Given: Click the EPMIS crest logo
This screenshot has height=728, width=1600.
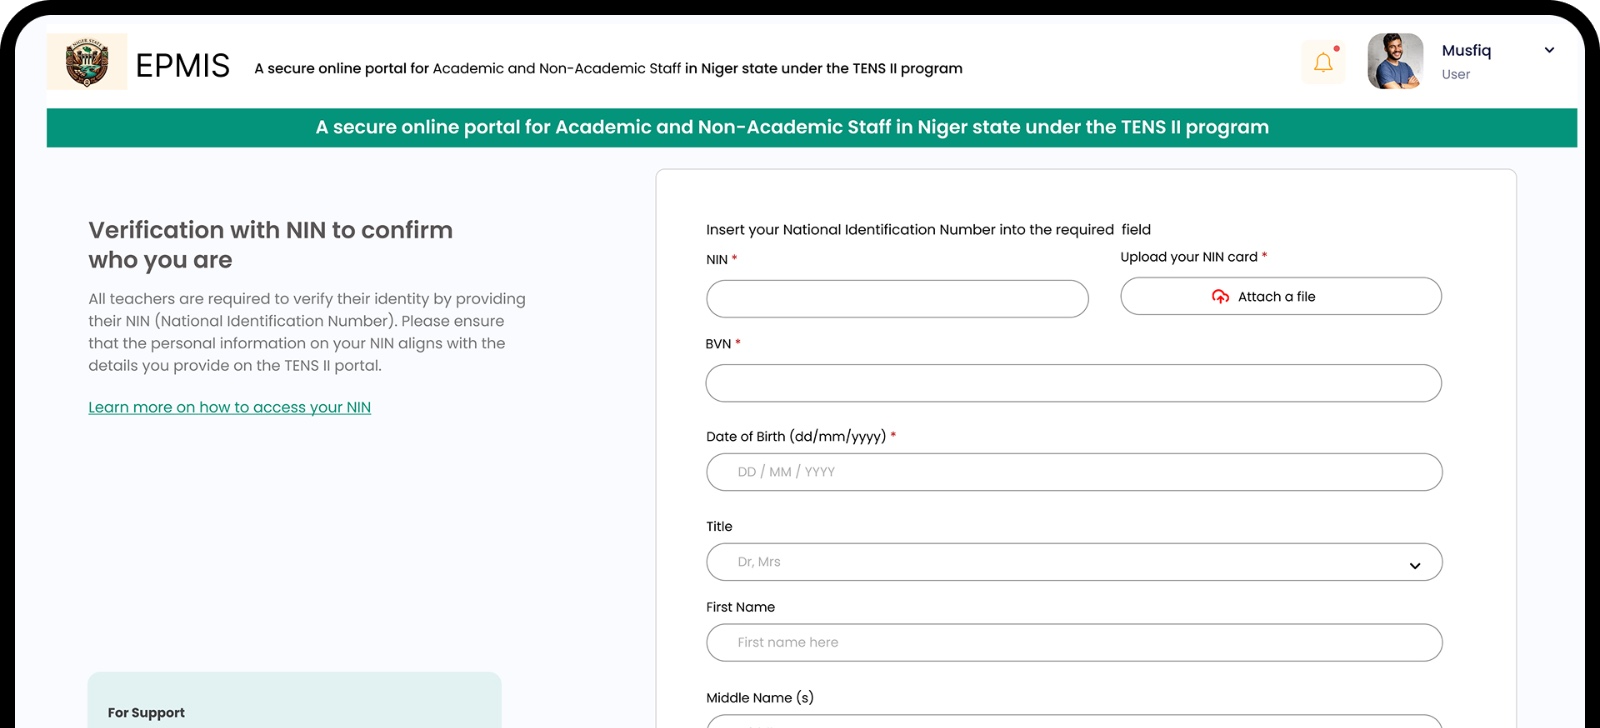Looking at the screenshot, I should point(87,62).
